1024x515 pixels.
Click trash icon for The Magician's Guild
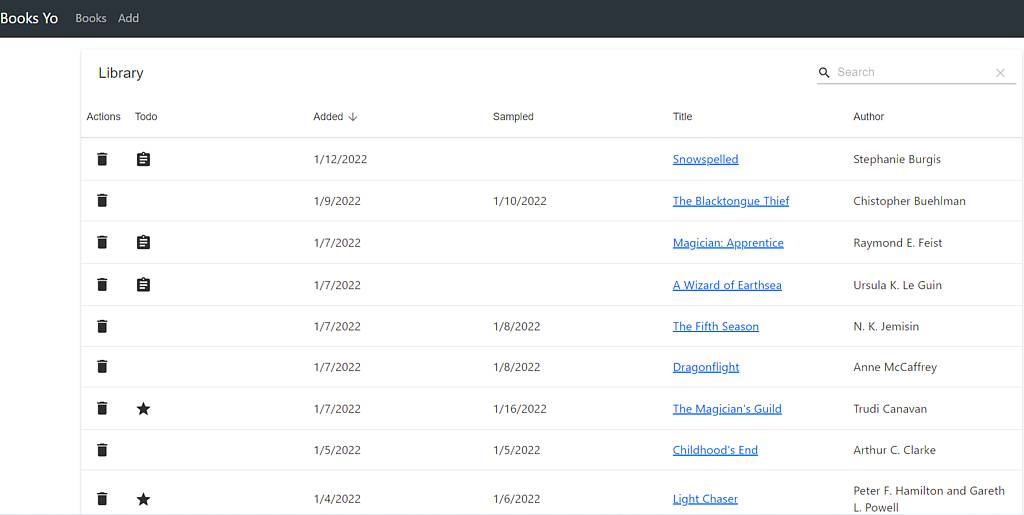pos(102,409)
